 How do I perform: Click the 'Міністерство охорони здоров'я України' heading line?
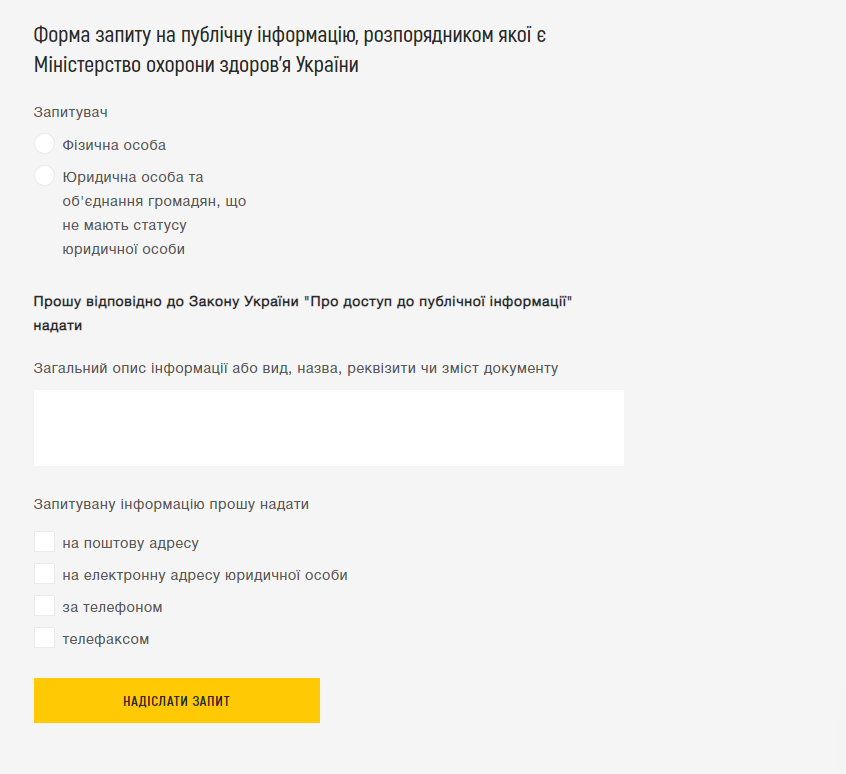pos(196,66)
